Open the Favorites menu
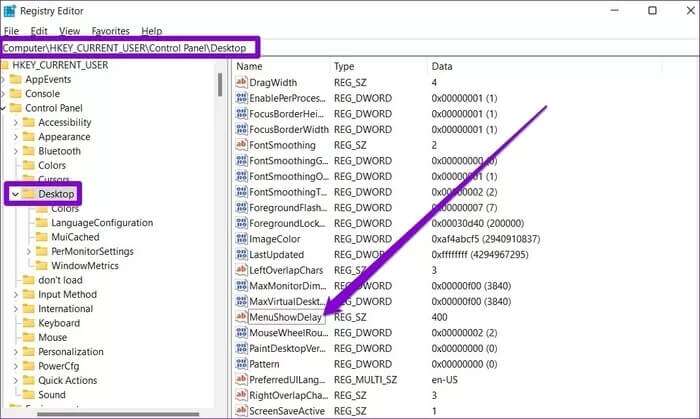This screenshot has height=419, width=700. click(x=110, y=31)
